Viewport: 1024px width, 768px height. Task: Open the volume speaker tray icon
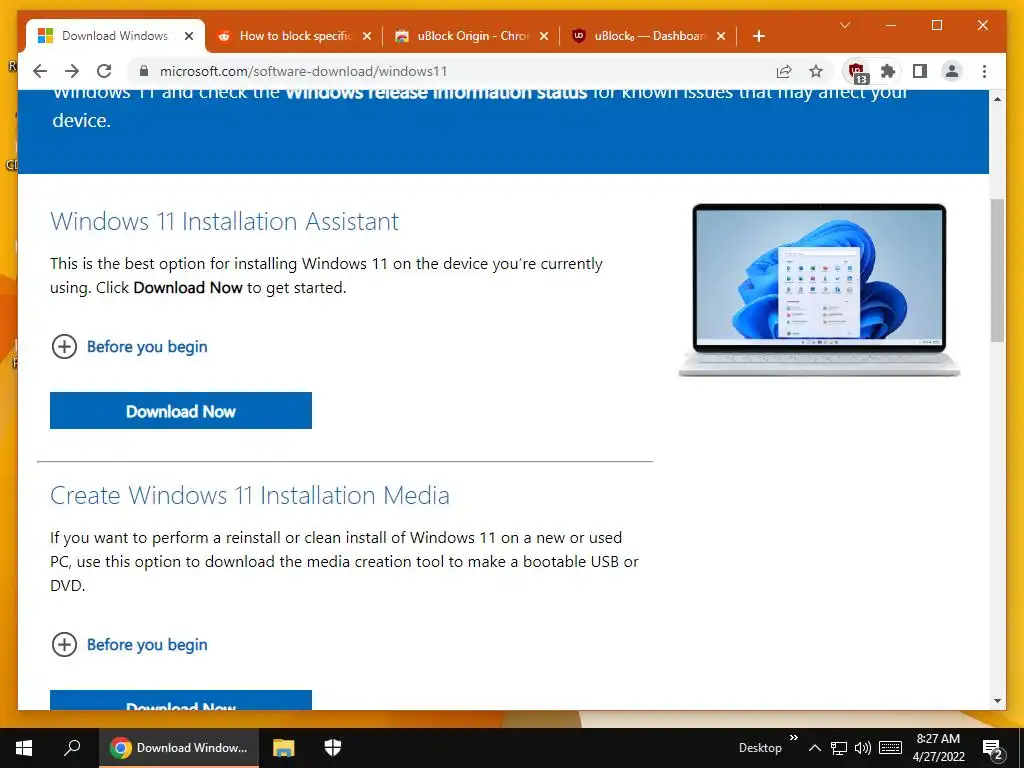click(863, 748)
